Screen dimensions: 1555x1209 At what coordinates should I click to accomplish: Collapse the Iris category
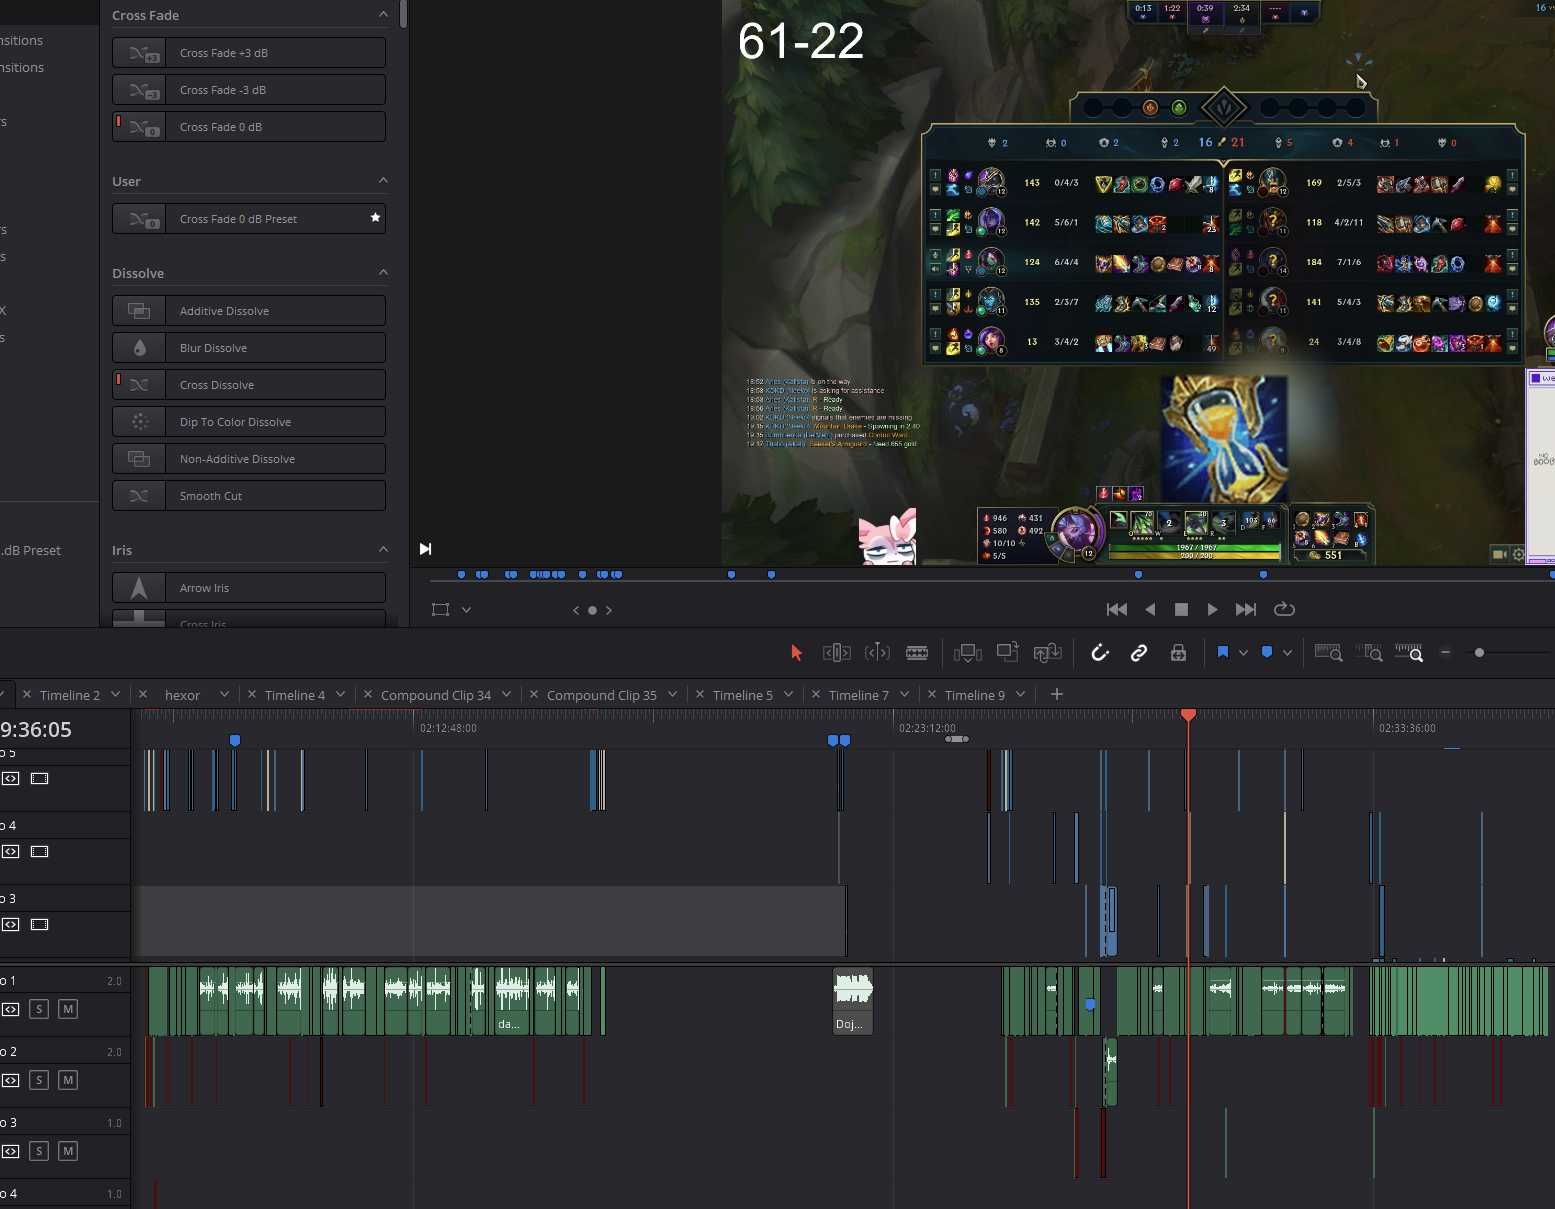tap(383, 550)
